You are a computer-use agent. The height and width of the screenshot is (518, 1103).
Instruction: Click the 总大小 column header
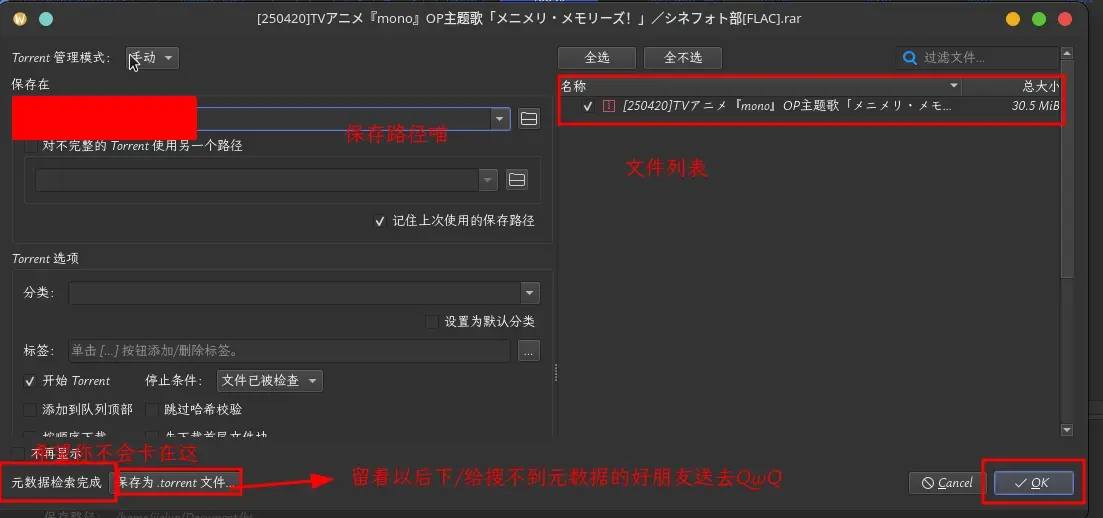1011,87
